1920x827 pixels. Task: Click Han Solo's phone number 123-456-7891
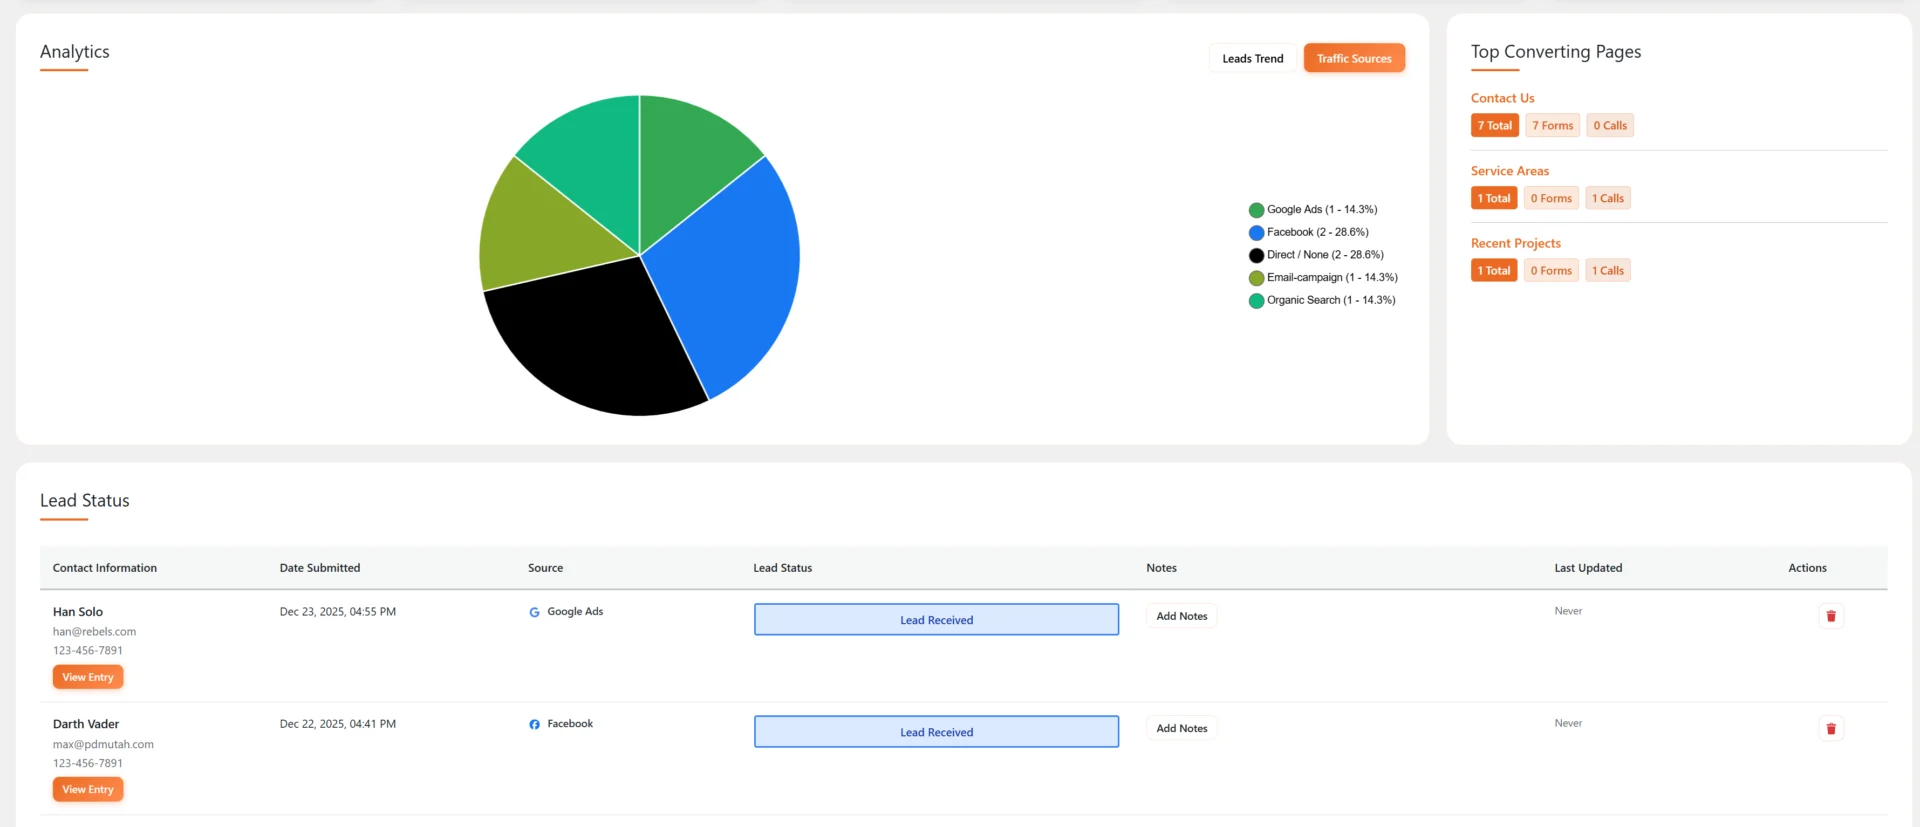click(x=88, y=651)
